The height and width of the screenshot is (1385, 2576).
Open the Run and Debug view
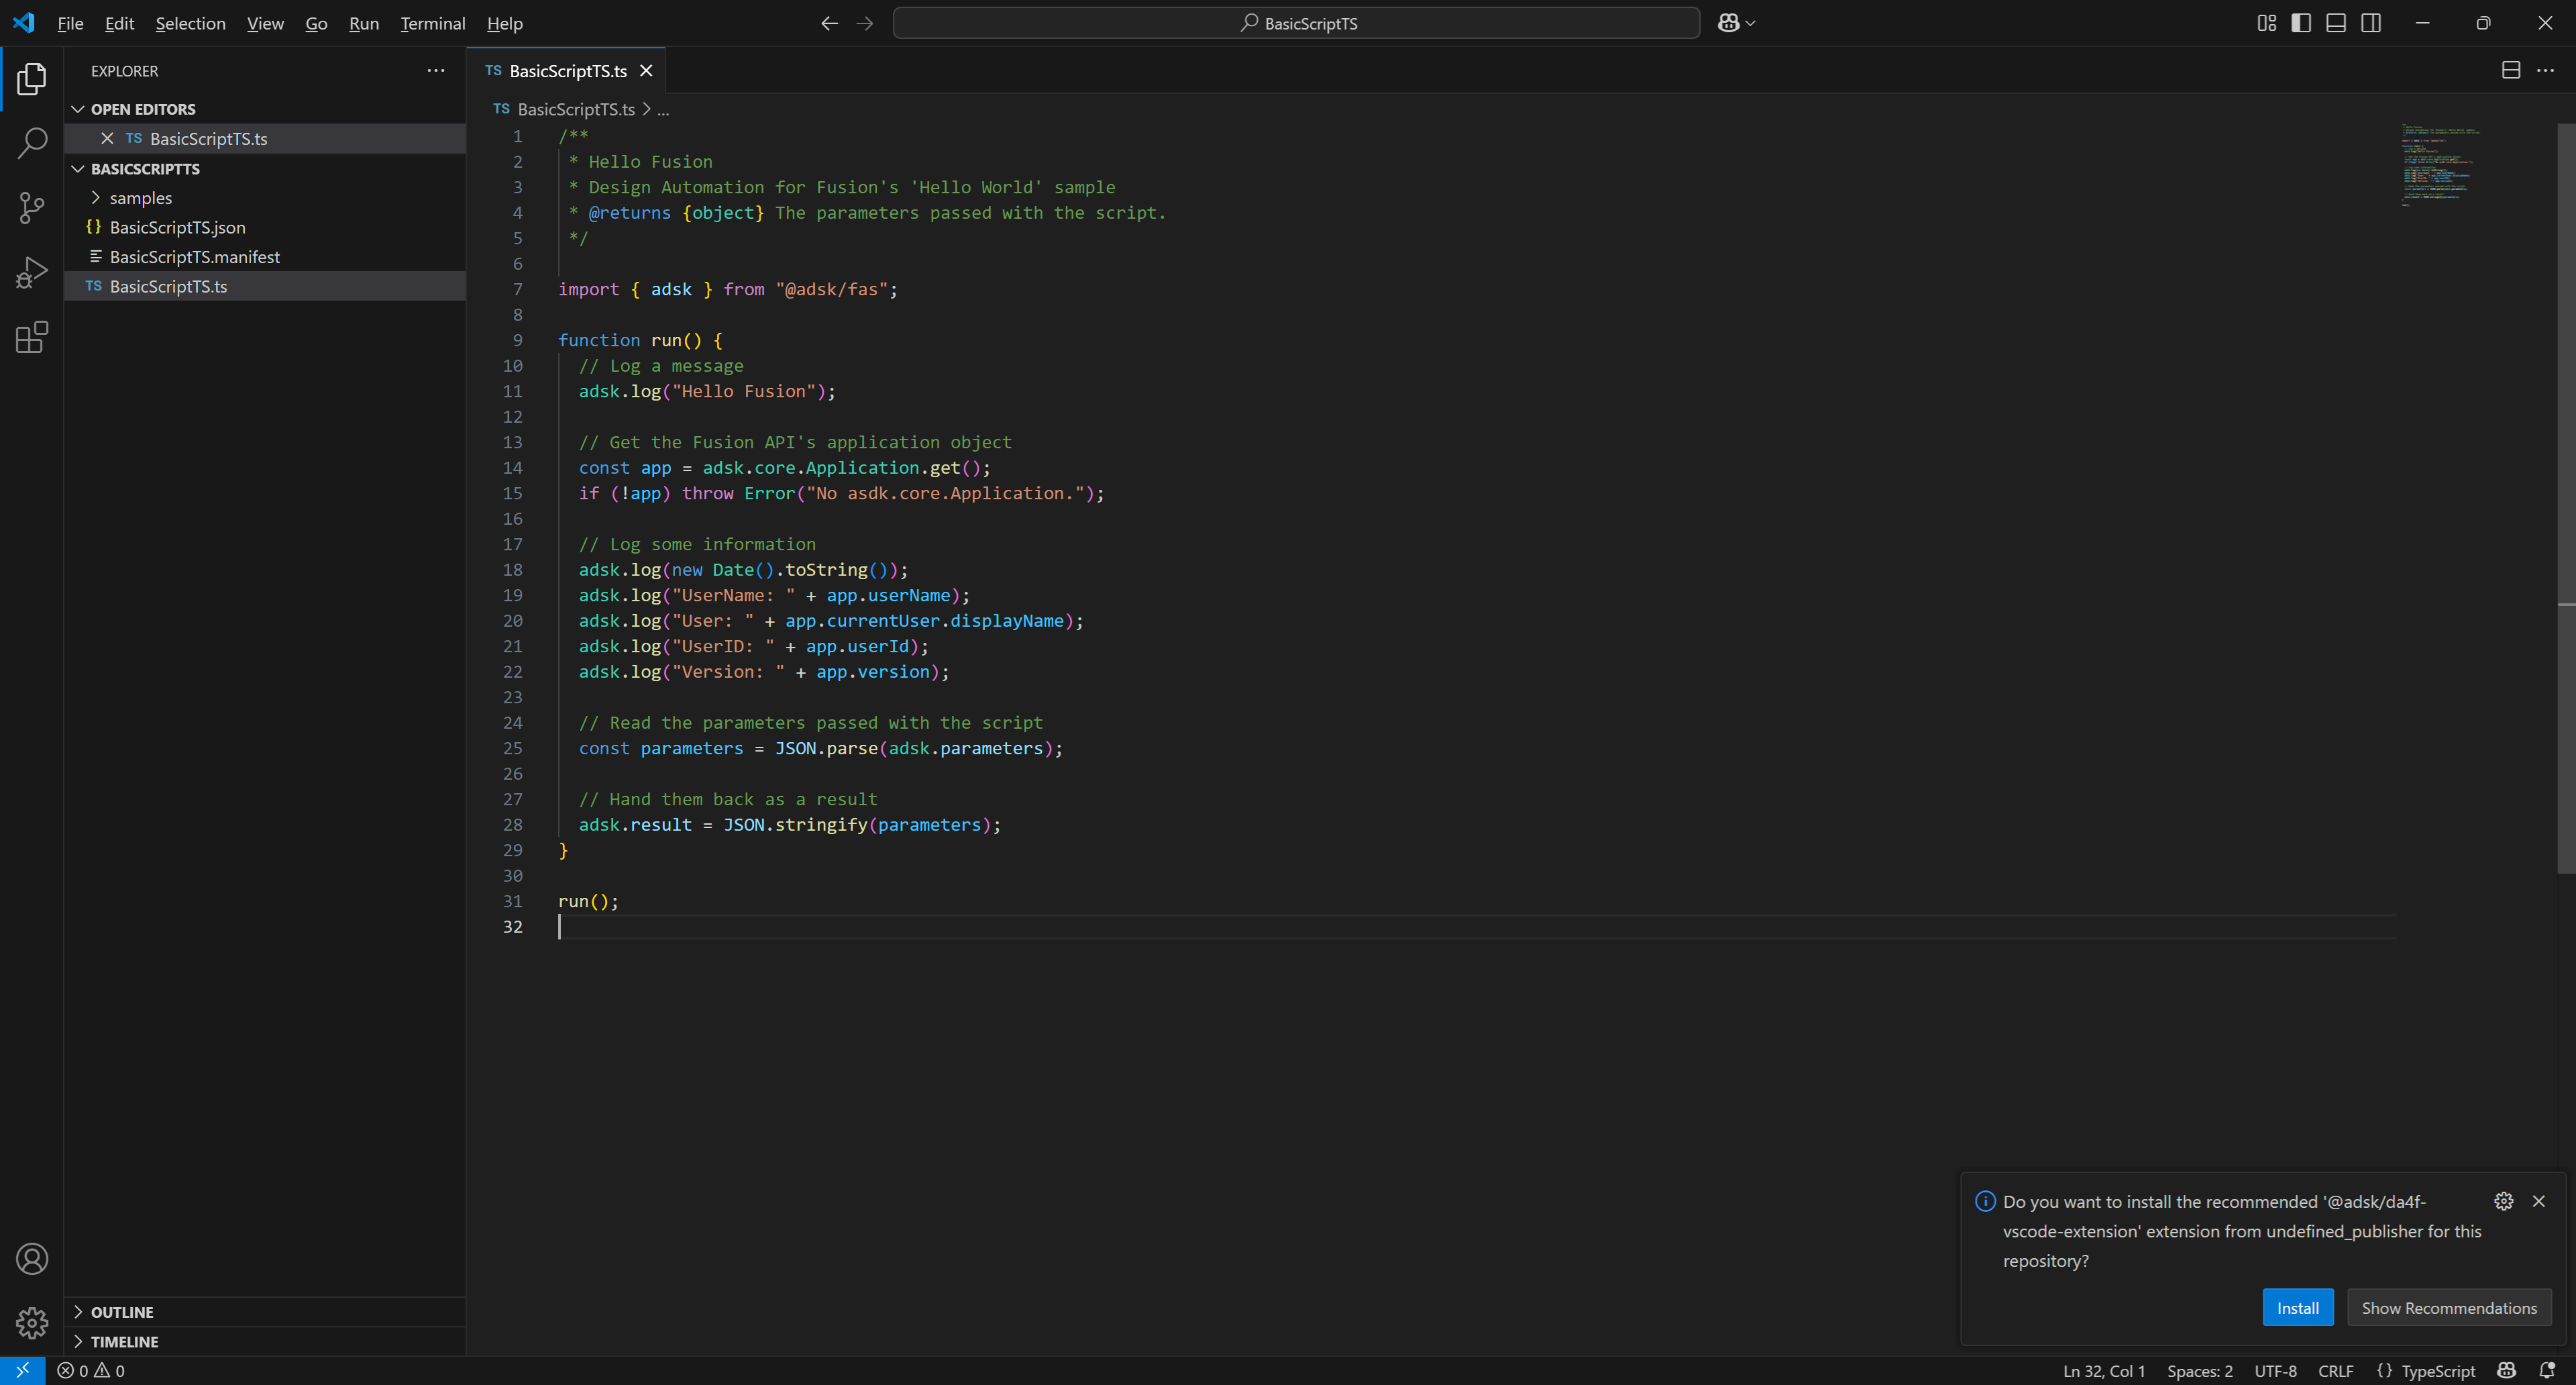tap(32, 272)
